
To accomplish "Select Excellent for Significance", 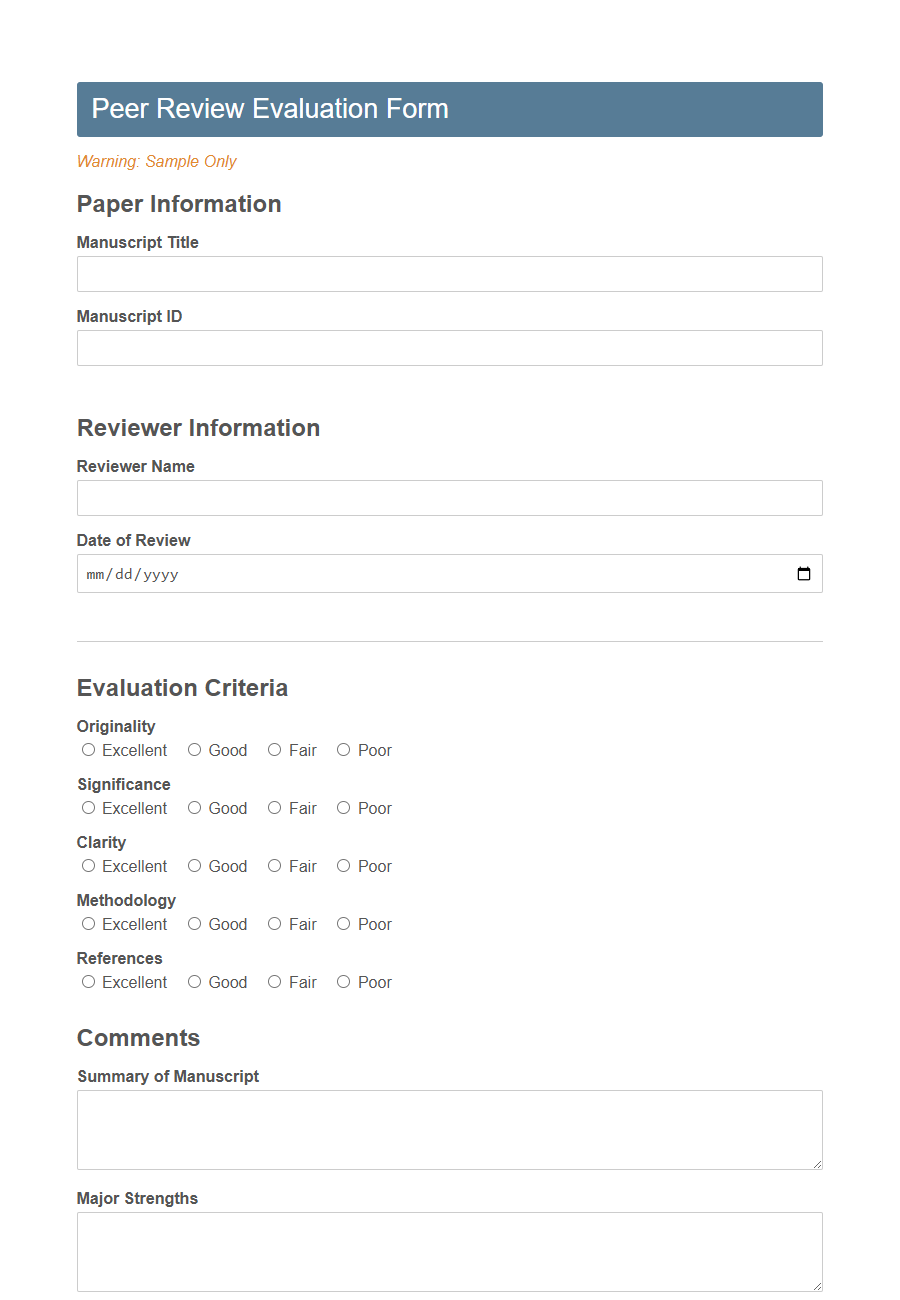I will coord(88,807).
